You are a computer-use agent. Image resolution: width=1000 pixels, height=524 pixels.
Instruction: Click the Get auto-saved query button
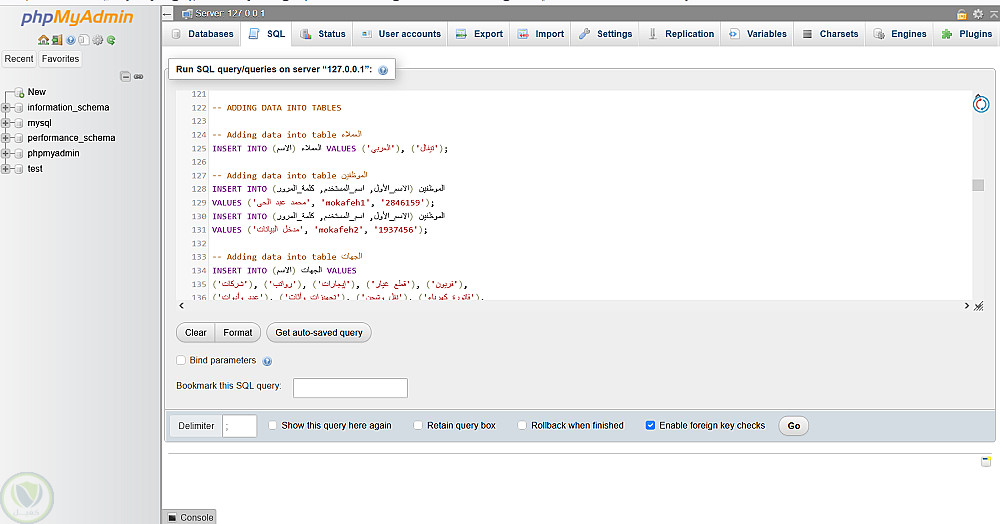point(318,333)
